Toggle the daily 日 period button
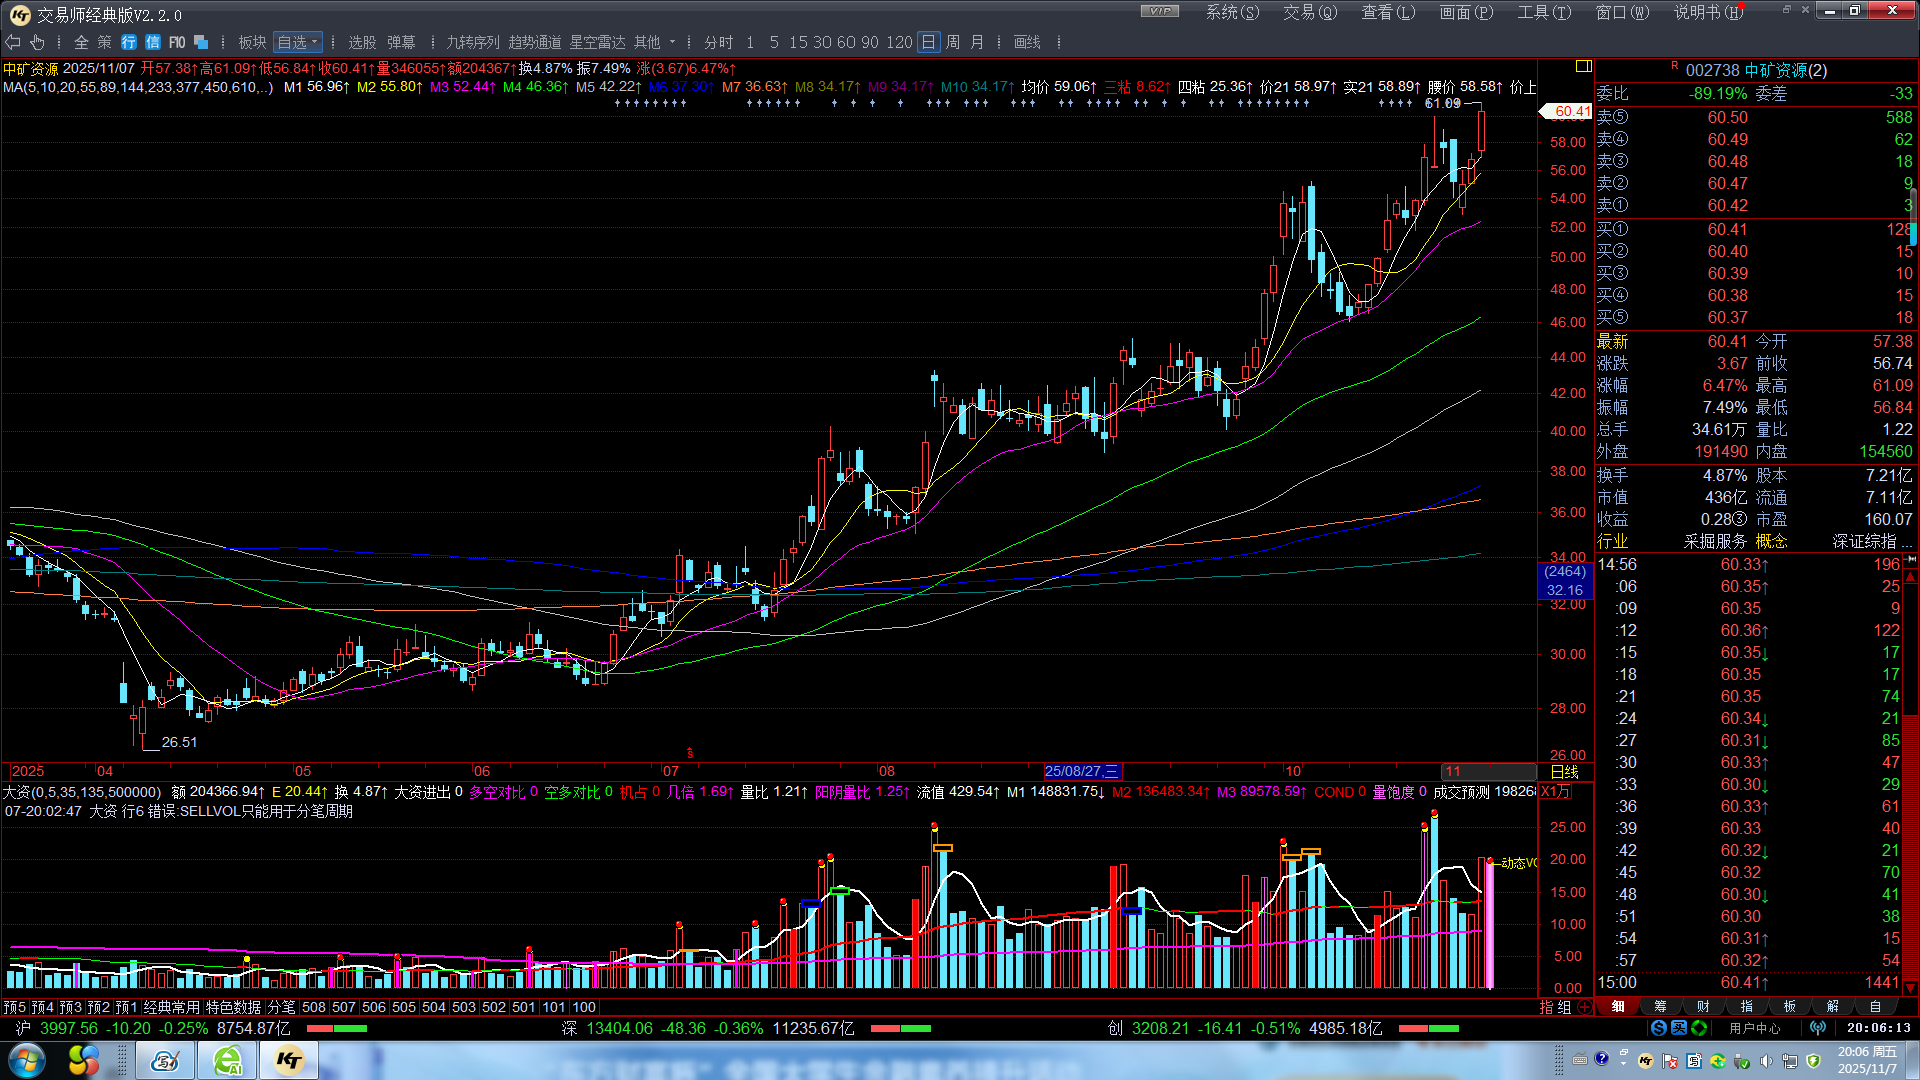1920x1080 pixels. click(928, 42)
